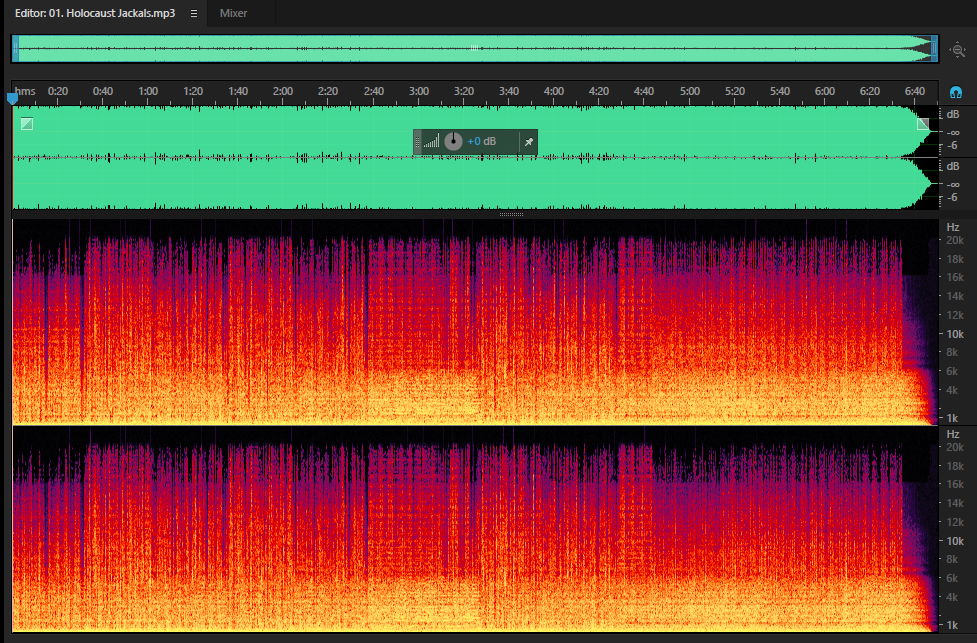The height and width of the screenshot is (643, 977).
Task: Click the lower Hz scale header label
Action: [x=953, y=434]
